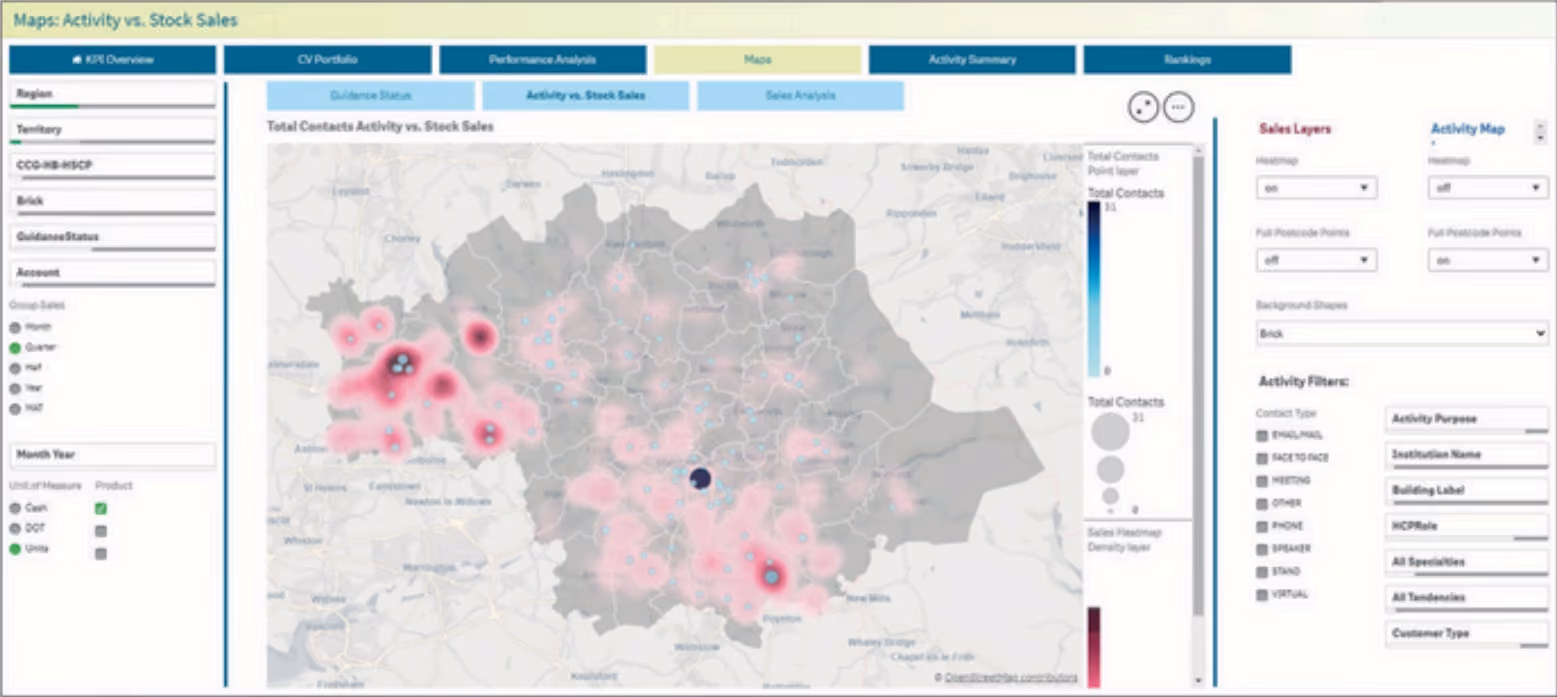Open the Building Label filter

pos(1467,491)
